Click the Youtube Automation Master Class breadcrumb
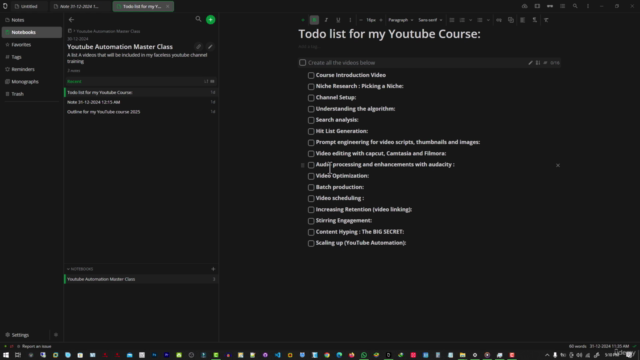640x360 pixels. (x=108, y=31)
